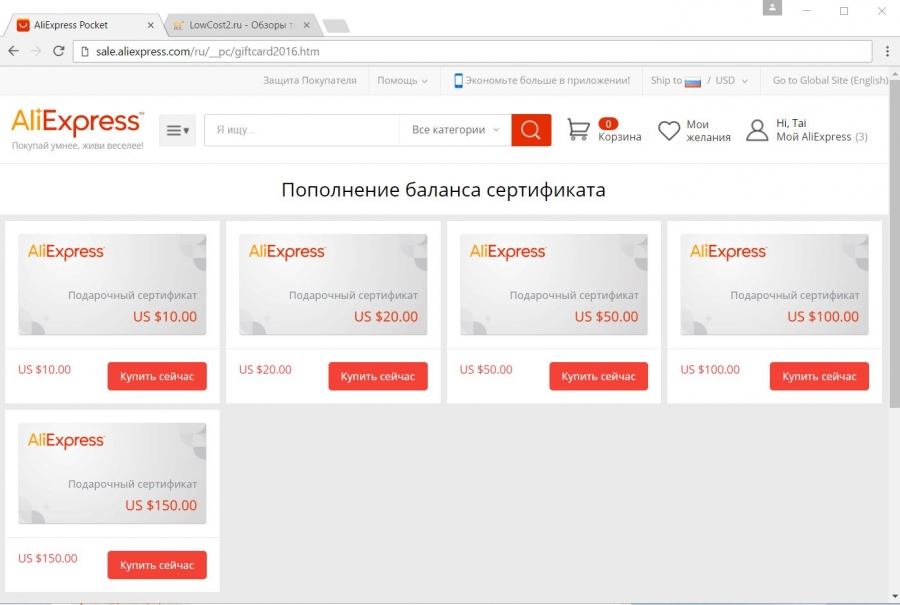
Task: Open Мой AliExpress account link
Action: pos(822,137)
